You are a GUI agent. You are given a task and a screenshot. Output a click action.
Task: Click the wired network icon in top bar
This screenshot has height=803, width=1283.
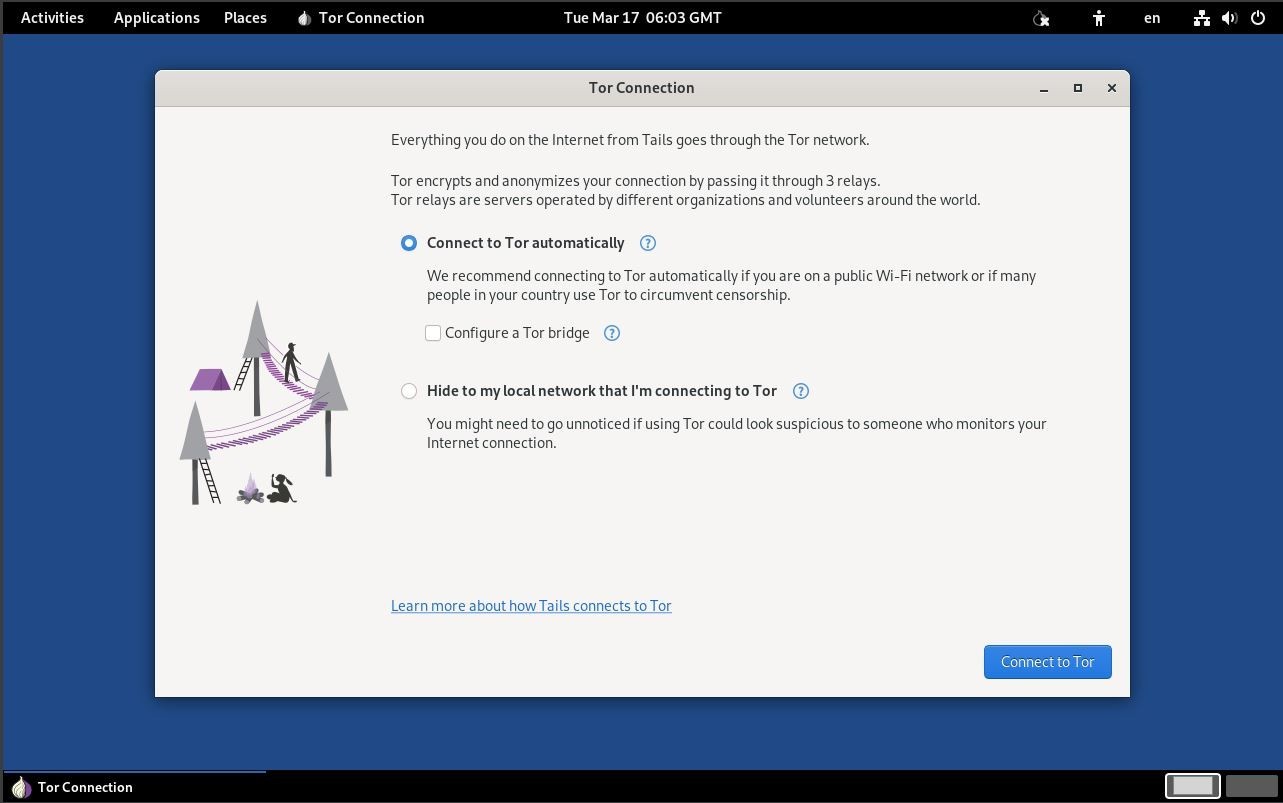click(1202, 18)
